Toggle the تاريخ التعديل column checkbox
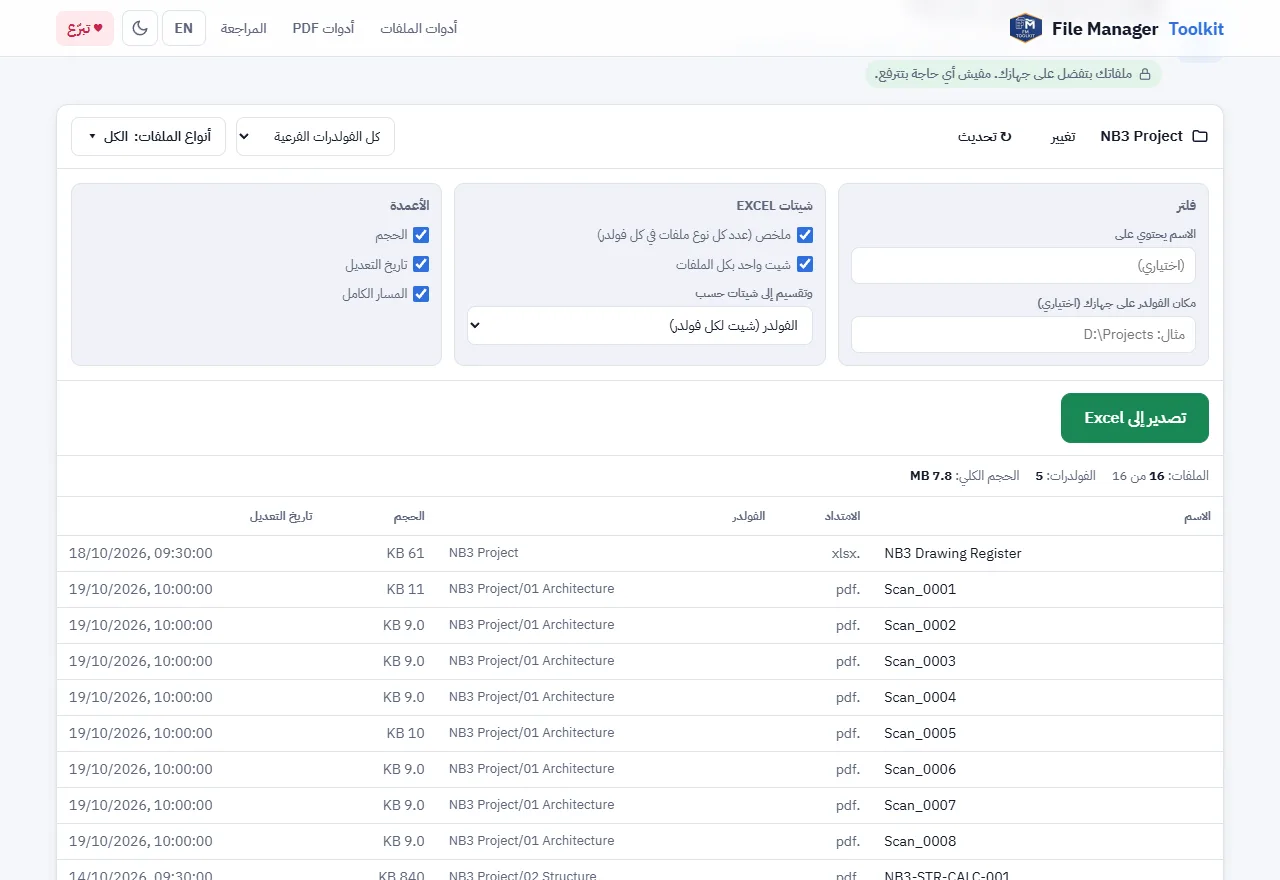Viewport: 1280px width, 880px height. point(421,265)
